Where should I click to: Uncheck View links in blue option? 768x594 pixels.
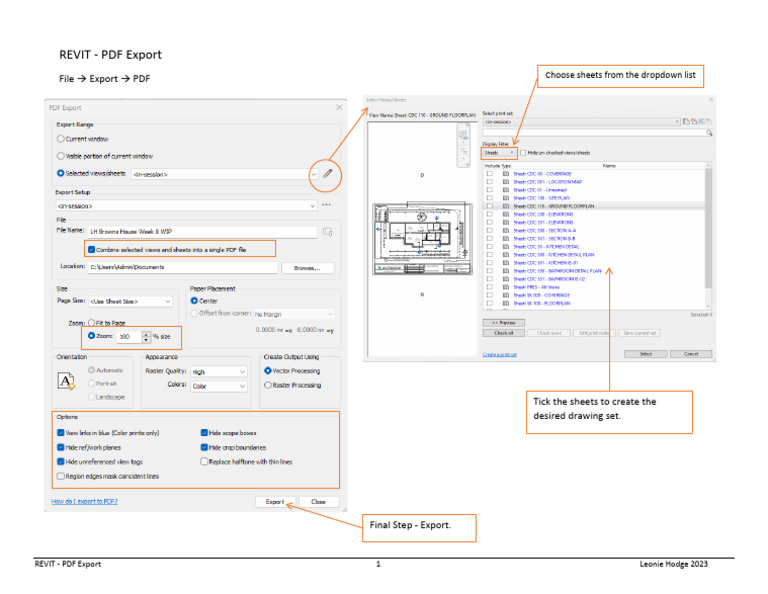point(61,433)
